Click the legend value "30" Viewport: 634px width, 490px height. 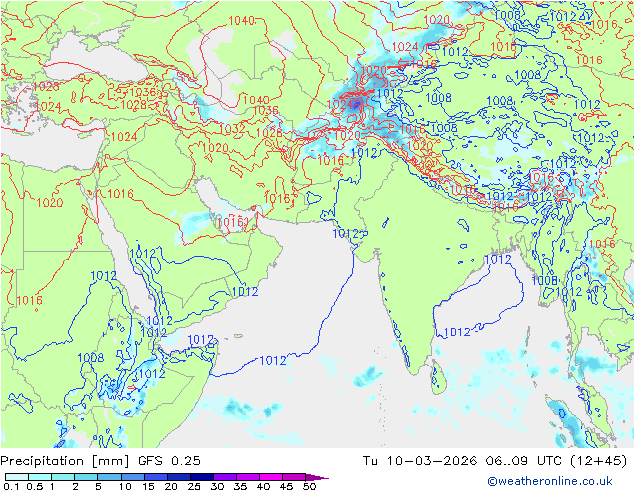(x=217, y=486)
